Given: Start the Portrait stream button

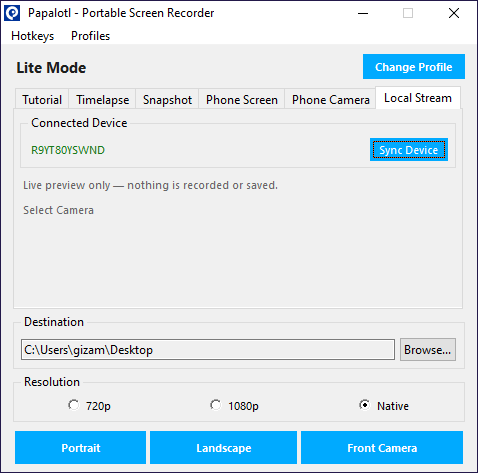Looking at the screenshot, I should pos(80,447).
